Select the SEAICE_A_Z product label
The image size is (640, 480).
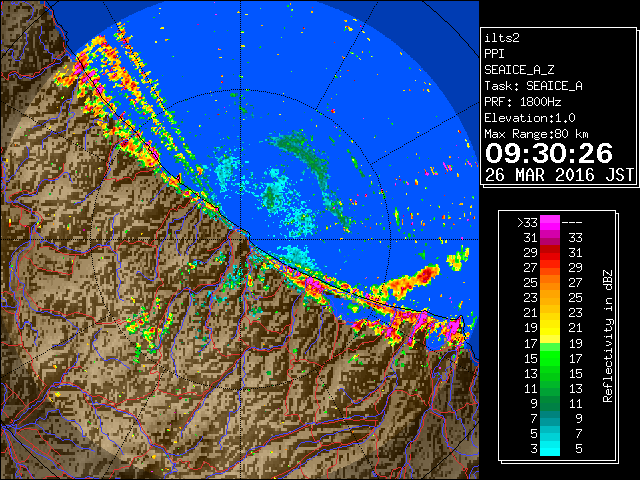[x=519, y=70]
